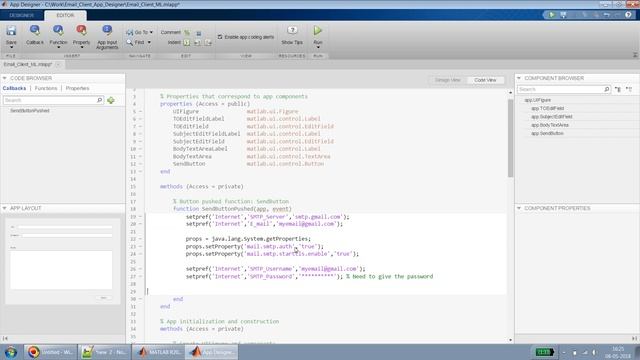Screen dimensions: 640x360
Task: Collapse the Component Browser panel
Action: (x=519, y=78)
